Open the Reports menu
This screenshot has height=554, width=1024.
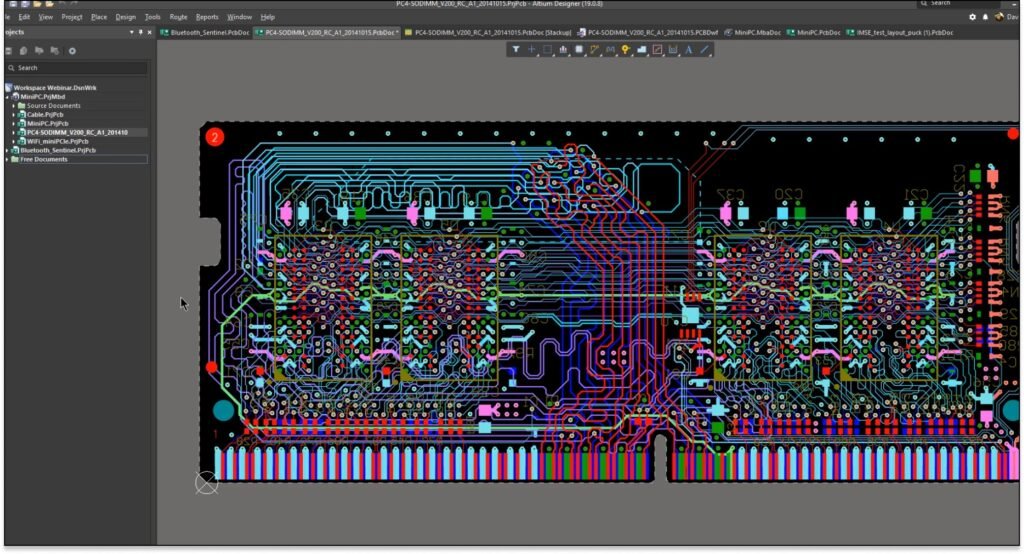pyautogui.click(x=207, y=17)
